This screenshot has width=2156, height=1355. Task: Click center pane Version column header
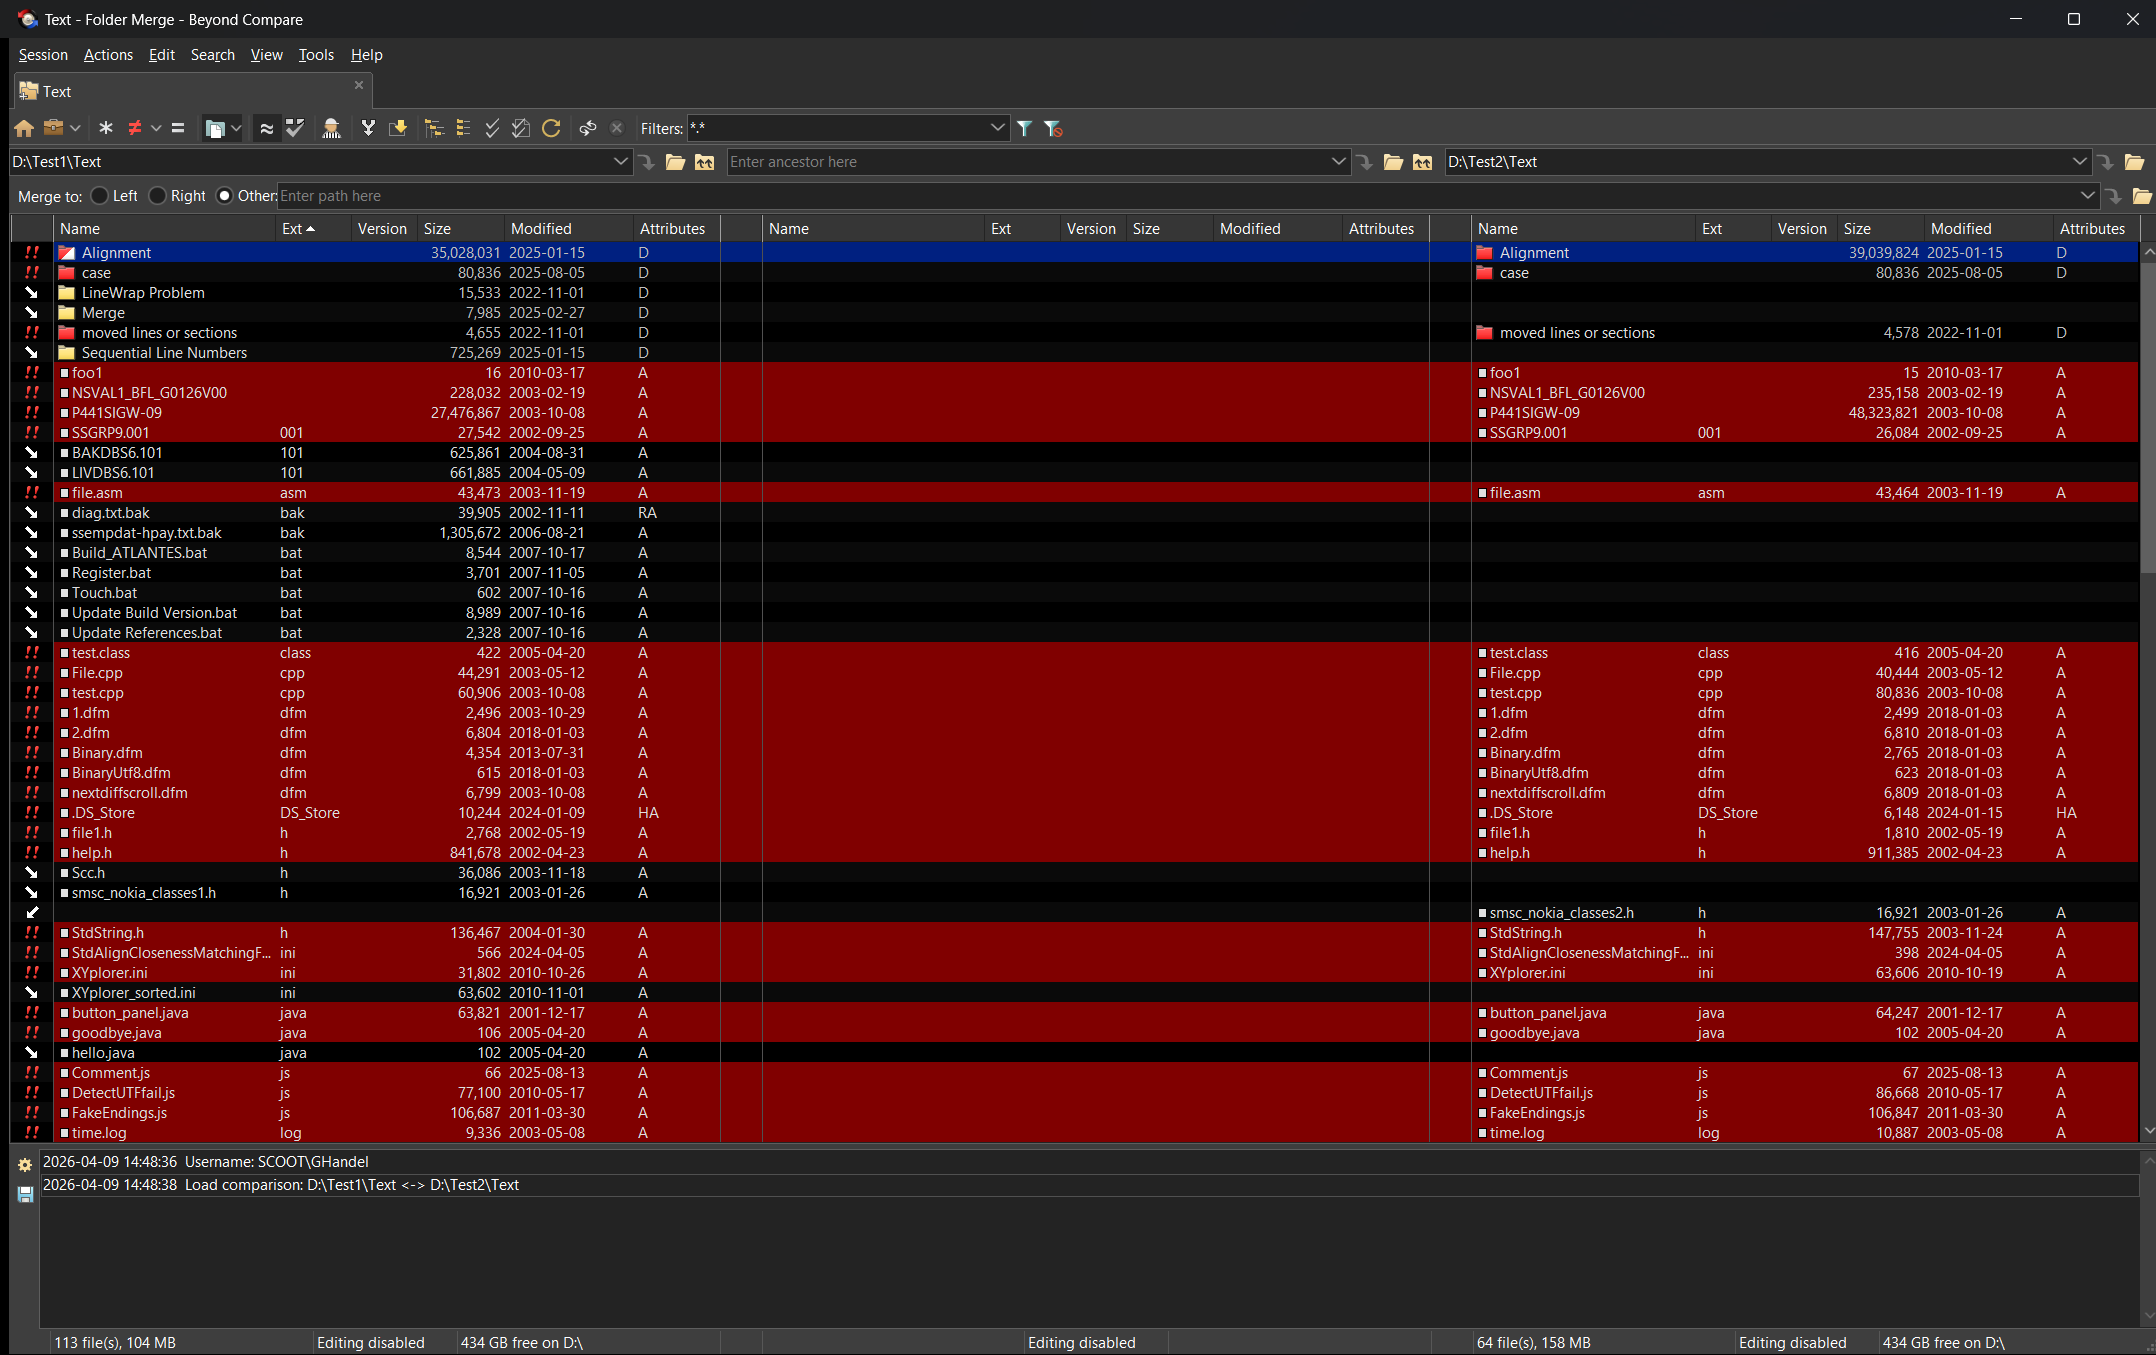pyautogui.click(x=1092, y=229)
